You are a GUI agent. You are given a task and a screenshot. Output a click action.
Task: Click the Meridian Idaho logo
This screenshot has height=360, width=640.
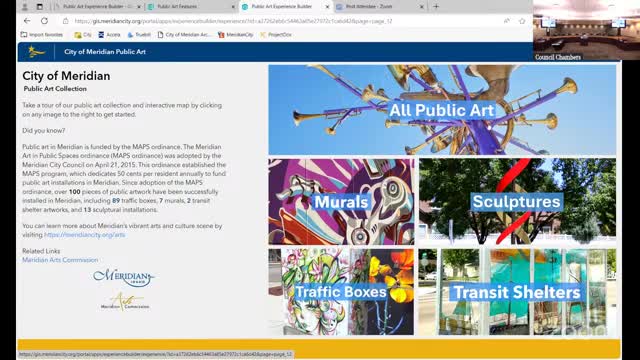click(124, 278)
